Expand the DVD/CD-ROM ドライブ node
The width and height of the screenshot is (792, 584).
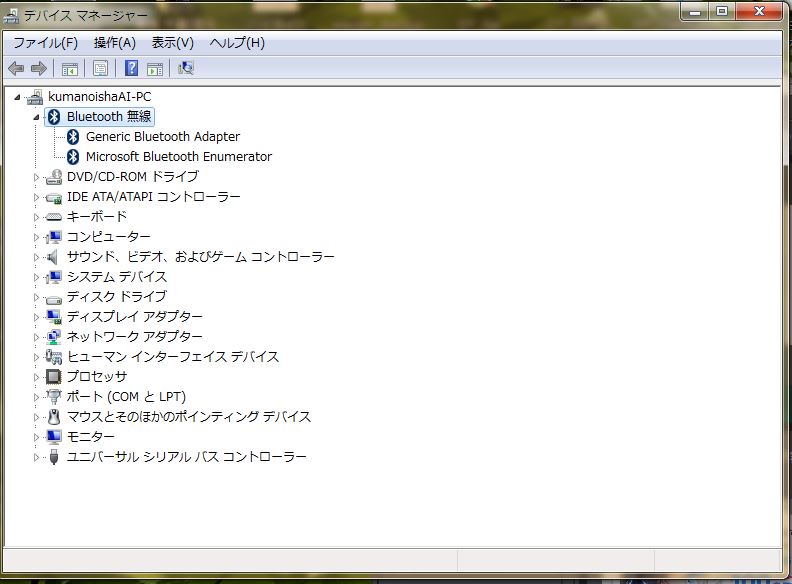[36, 177]
